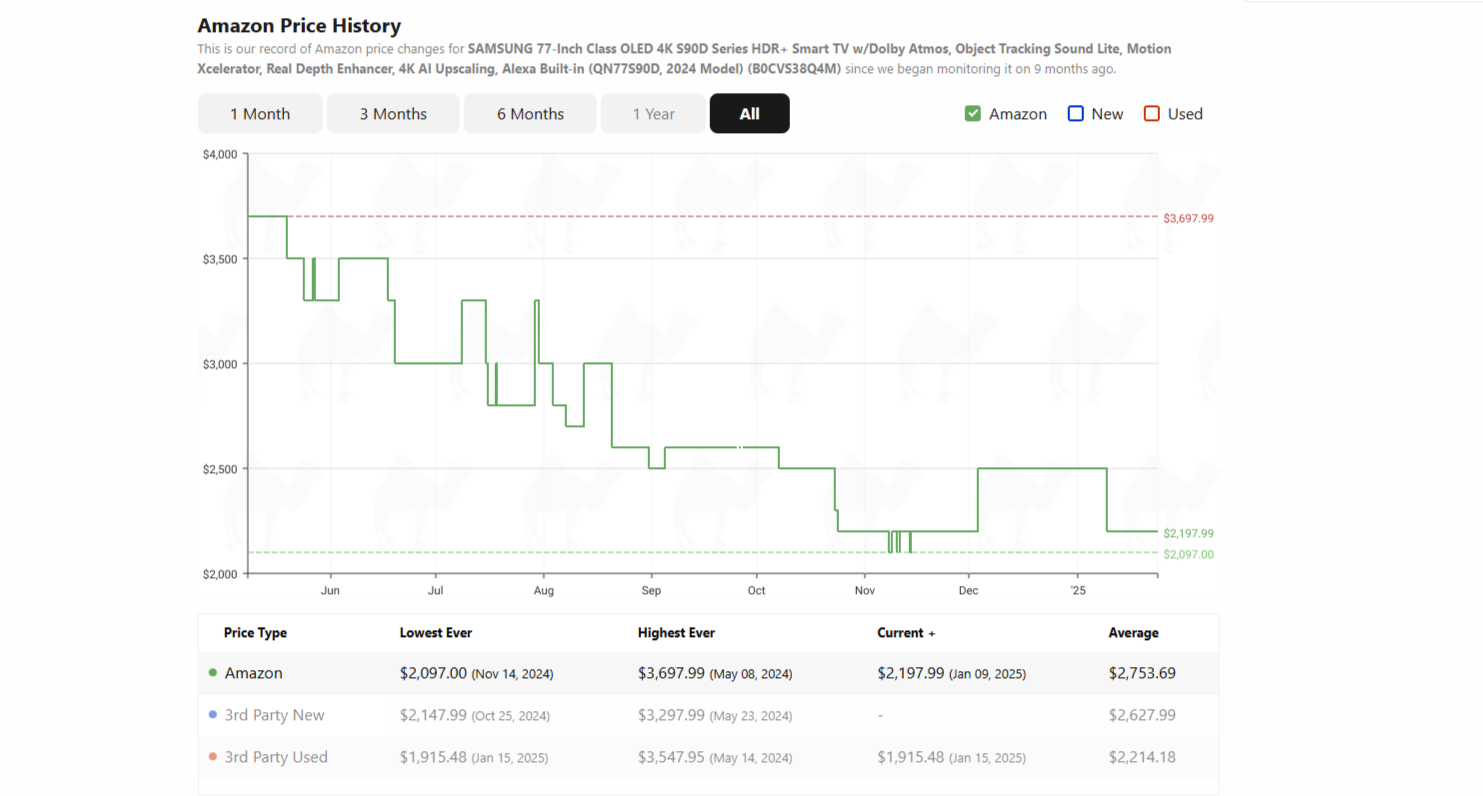The height and width of the screenshot is (796, 1483).
Task: Click the Aug label on chart axis
Action: pos(544,591)
